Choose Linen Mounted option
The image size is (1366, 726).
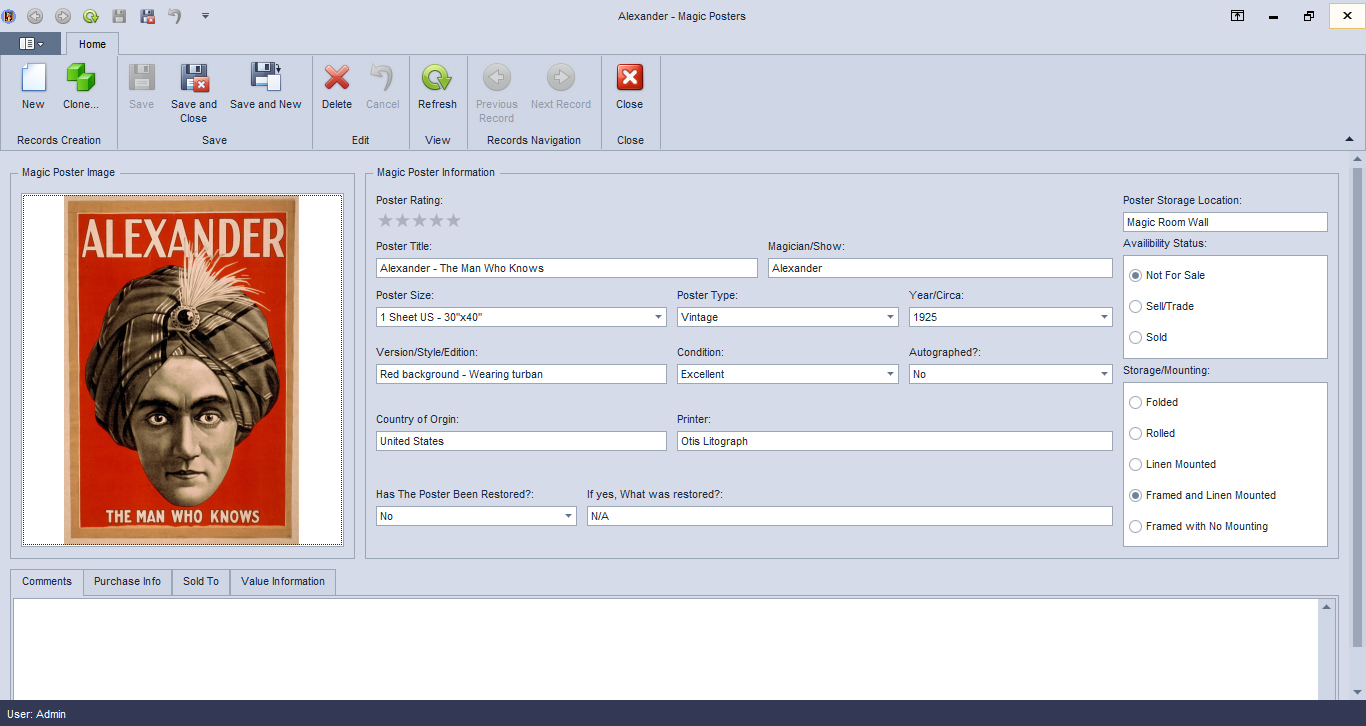click(x=1172, y=464)
